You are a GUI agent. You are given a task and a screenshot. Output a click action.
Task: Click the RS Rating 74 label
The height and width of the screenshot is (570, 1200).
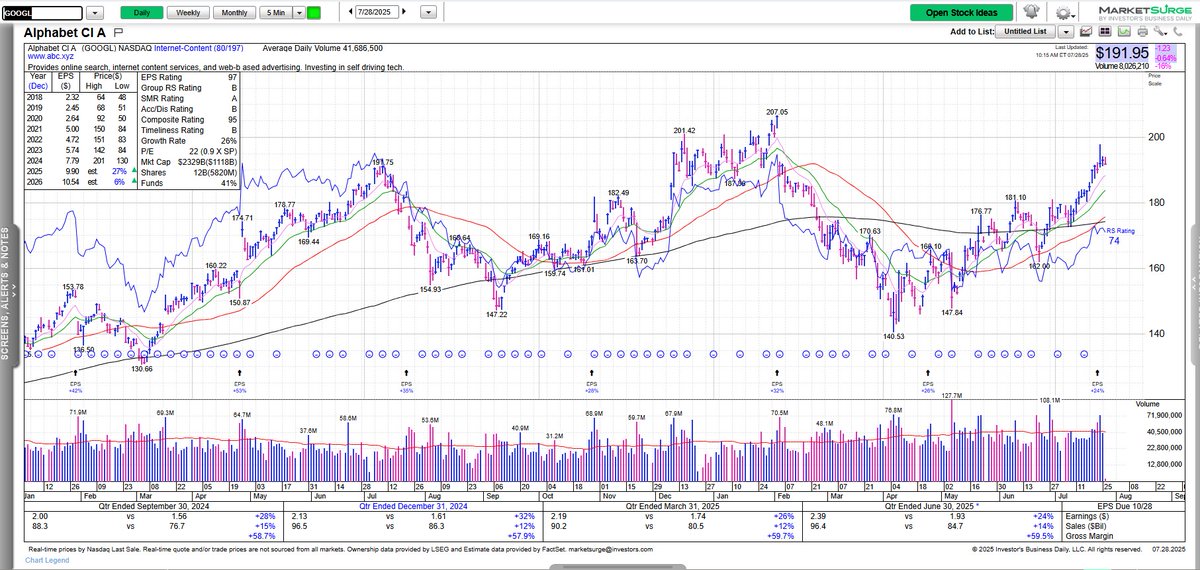coord(1119,235)
